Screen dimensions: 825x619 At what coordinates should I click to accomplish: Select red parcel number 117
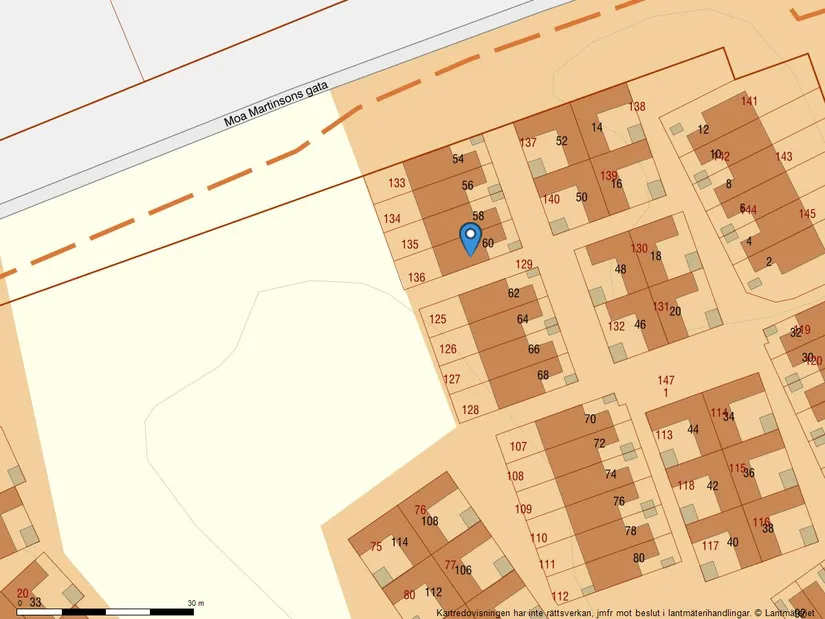[x=710, y=546]
